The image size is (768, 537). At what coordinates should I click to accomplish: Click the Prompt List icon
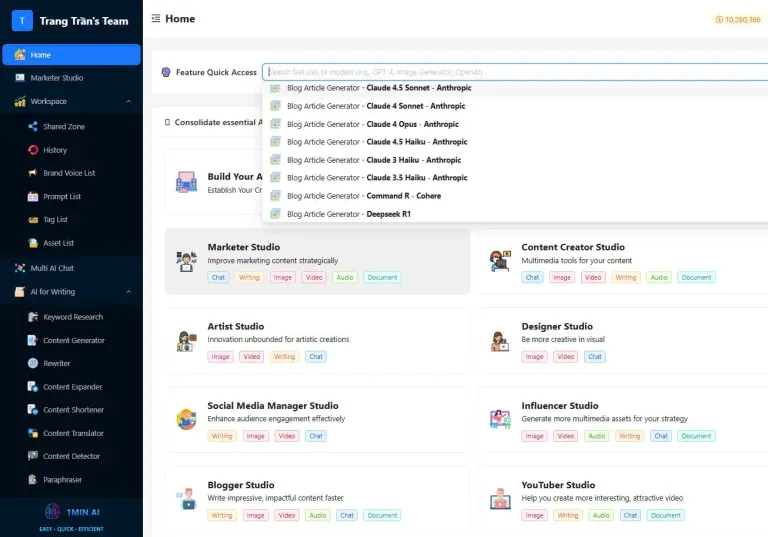(x=33, y=196)
